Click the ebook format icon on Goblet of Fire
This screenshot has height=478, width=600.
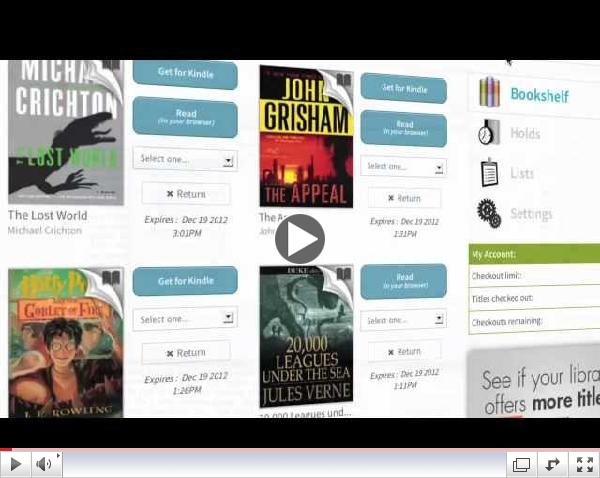point(111,277)
